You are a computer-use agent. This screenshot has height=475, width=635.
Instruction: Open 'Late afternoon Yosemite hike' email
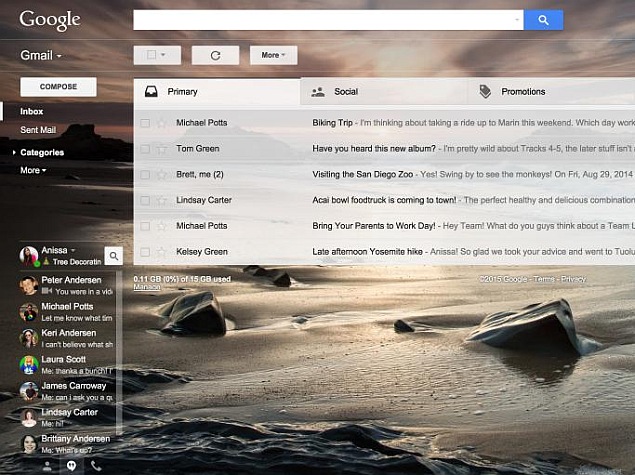367,252
